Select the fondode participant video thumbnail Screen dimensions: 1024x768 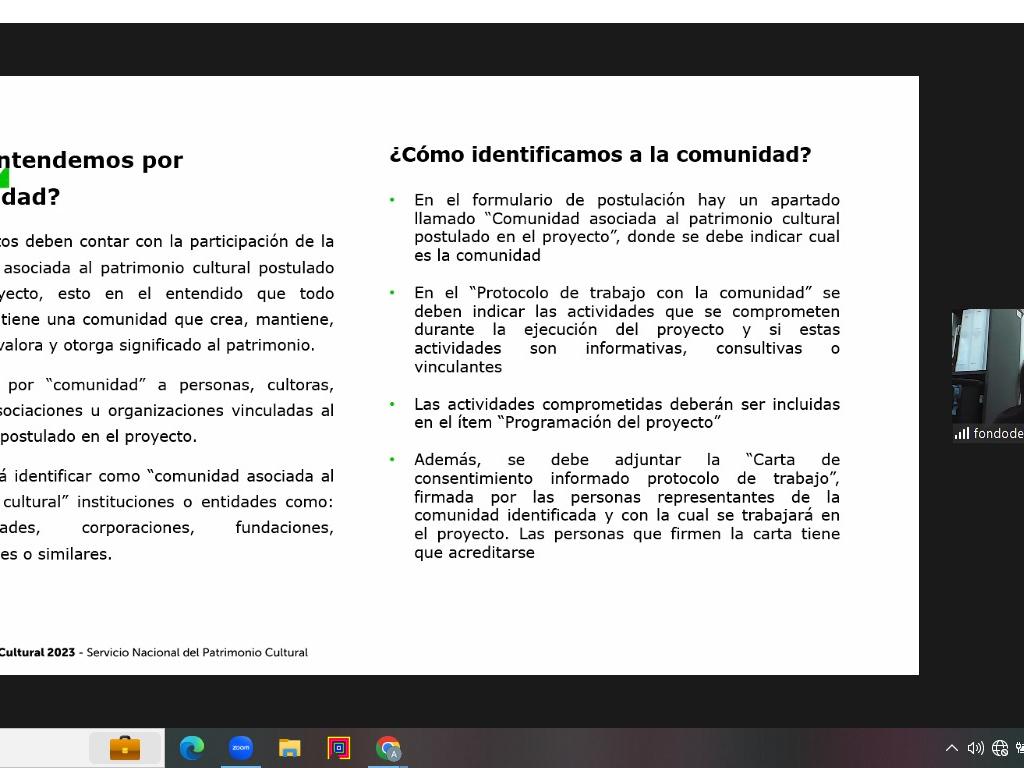click(987, 376)
